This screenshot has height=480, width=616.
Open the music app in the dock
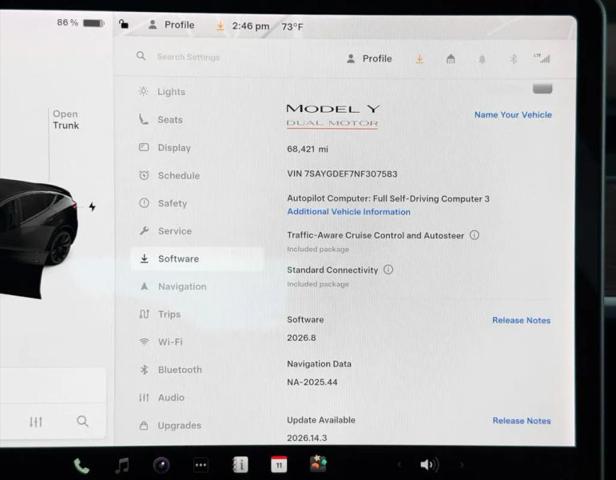122,465
